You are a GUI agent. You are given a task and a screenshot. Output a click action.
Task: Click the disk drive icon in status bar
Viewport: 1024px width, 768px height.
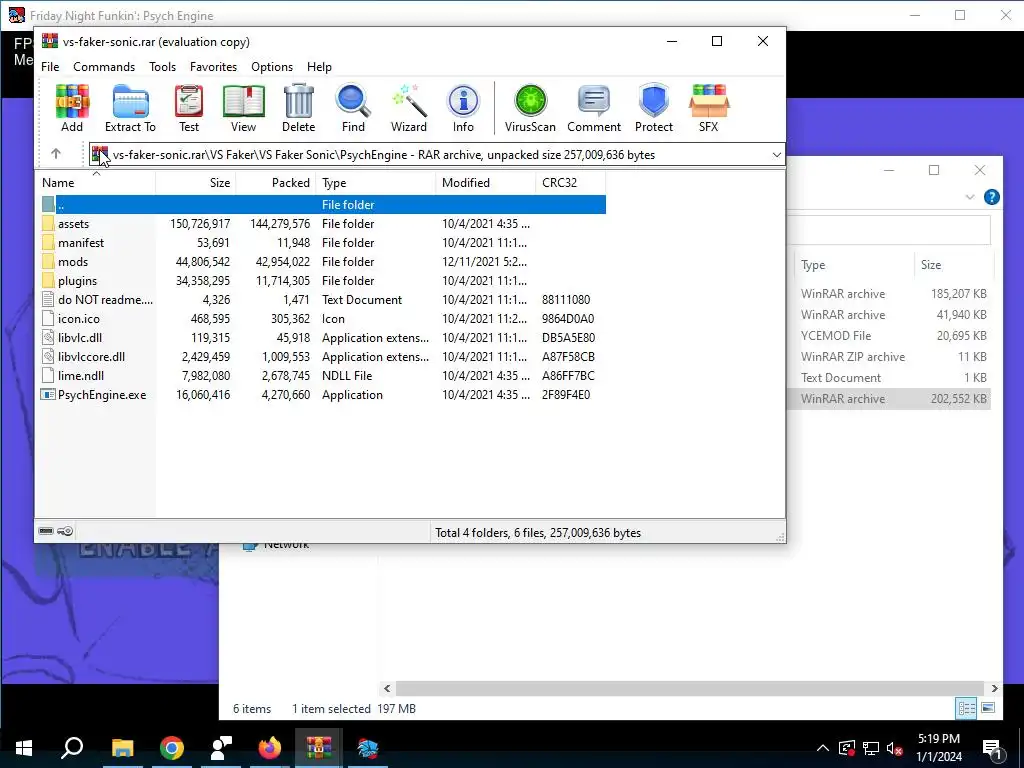[46, 531]
